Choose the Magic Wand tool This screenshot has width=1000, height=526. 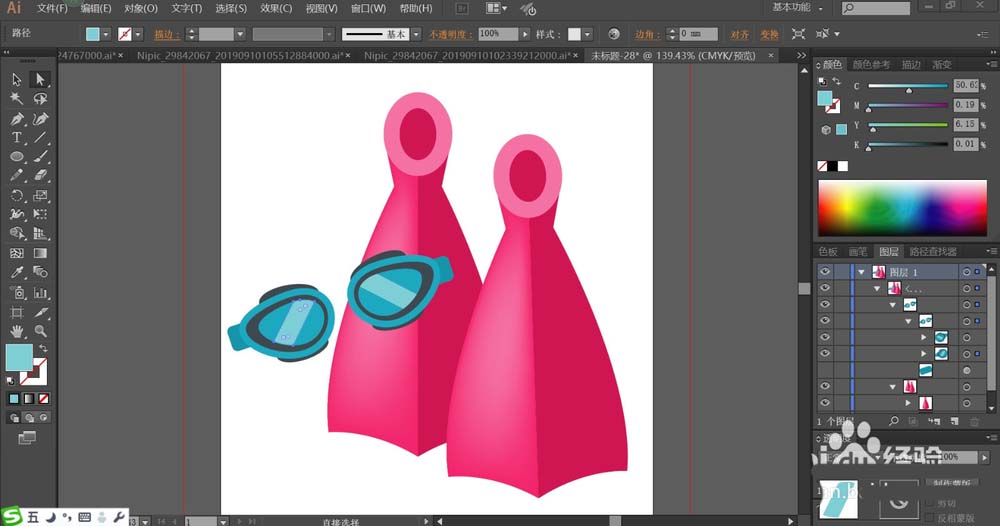pyautogui.click(x=17, y=99)
